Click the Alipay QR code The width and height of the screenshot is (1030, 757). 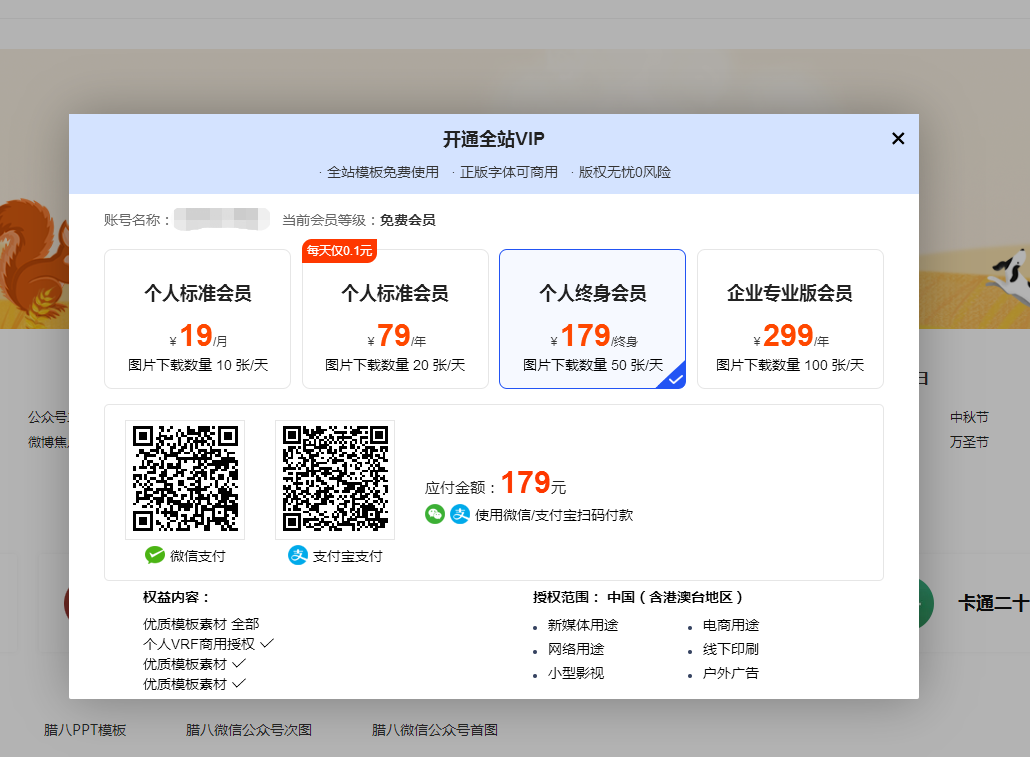point(335,479)
